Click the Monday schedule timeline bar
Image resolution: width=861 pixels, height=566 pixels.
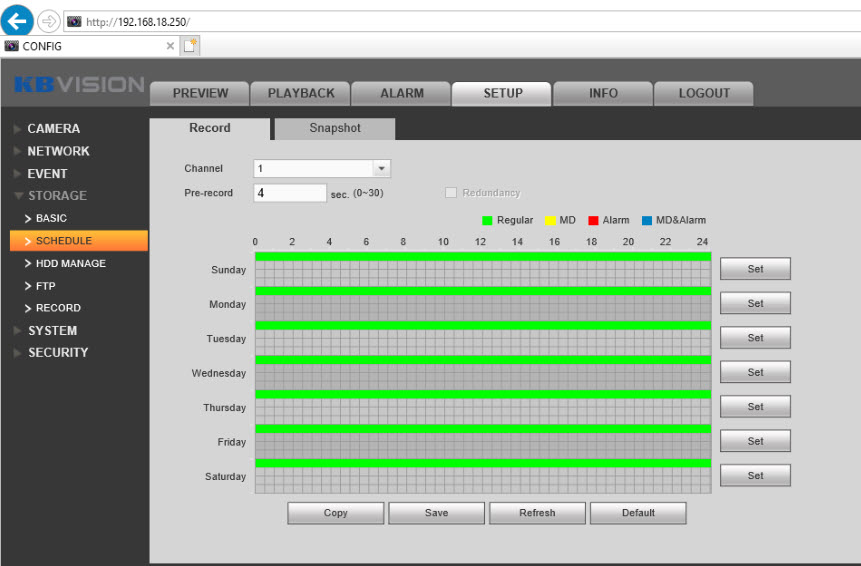(482, 304)
